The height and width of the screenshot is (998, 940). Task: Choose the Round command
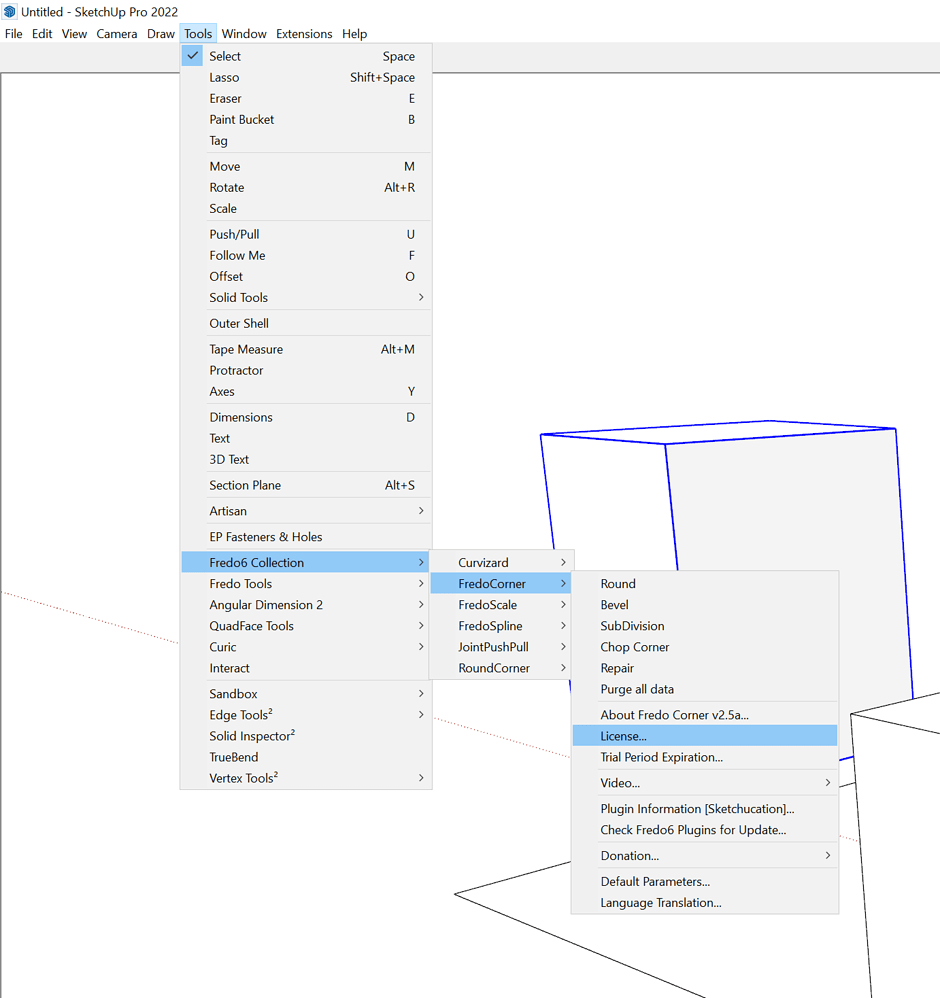click(x=618, y=583)
